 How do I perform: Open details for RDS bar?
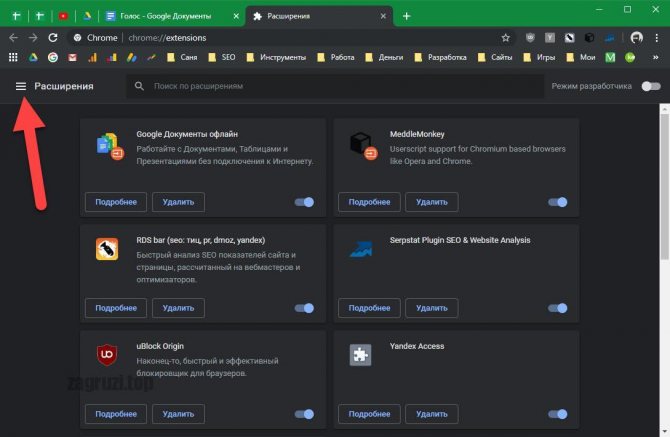[x=116, y=308]
